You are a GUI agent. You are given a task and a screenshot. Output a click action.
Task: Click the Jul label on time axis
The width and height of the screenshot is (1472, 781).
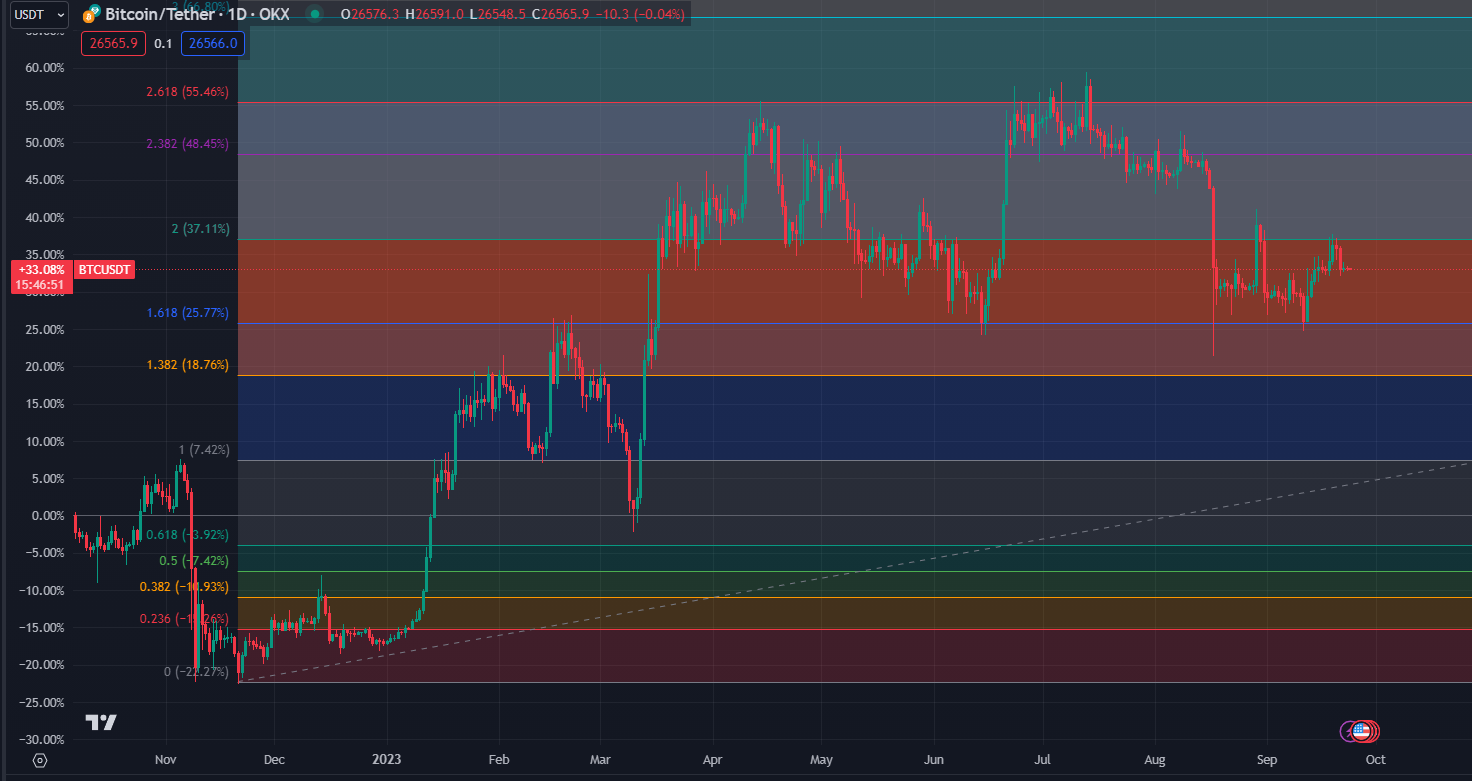tap(1043, 760)
